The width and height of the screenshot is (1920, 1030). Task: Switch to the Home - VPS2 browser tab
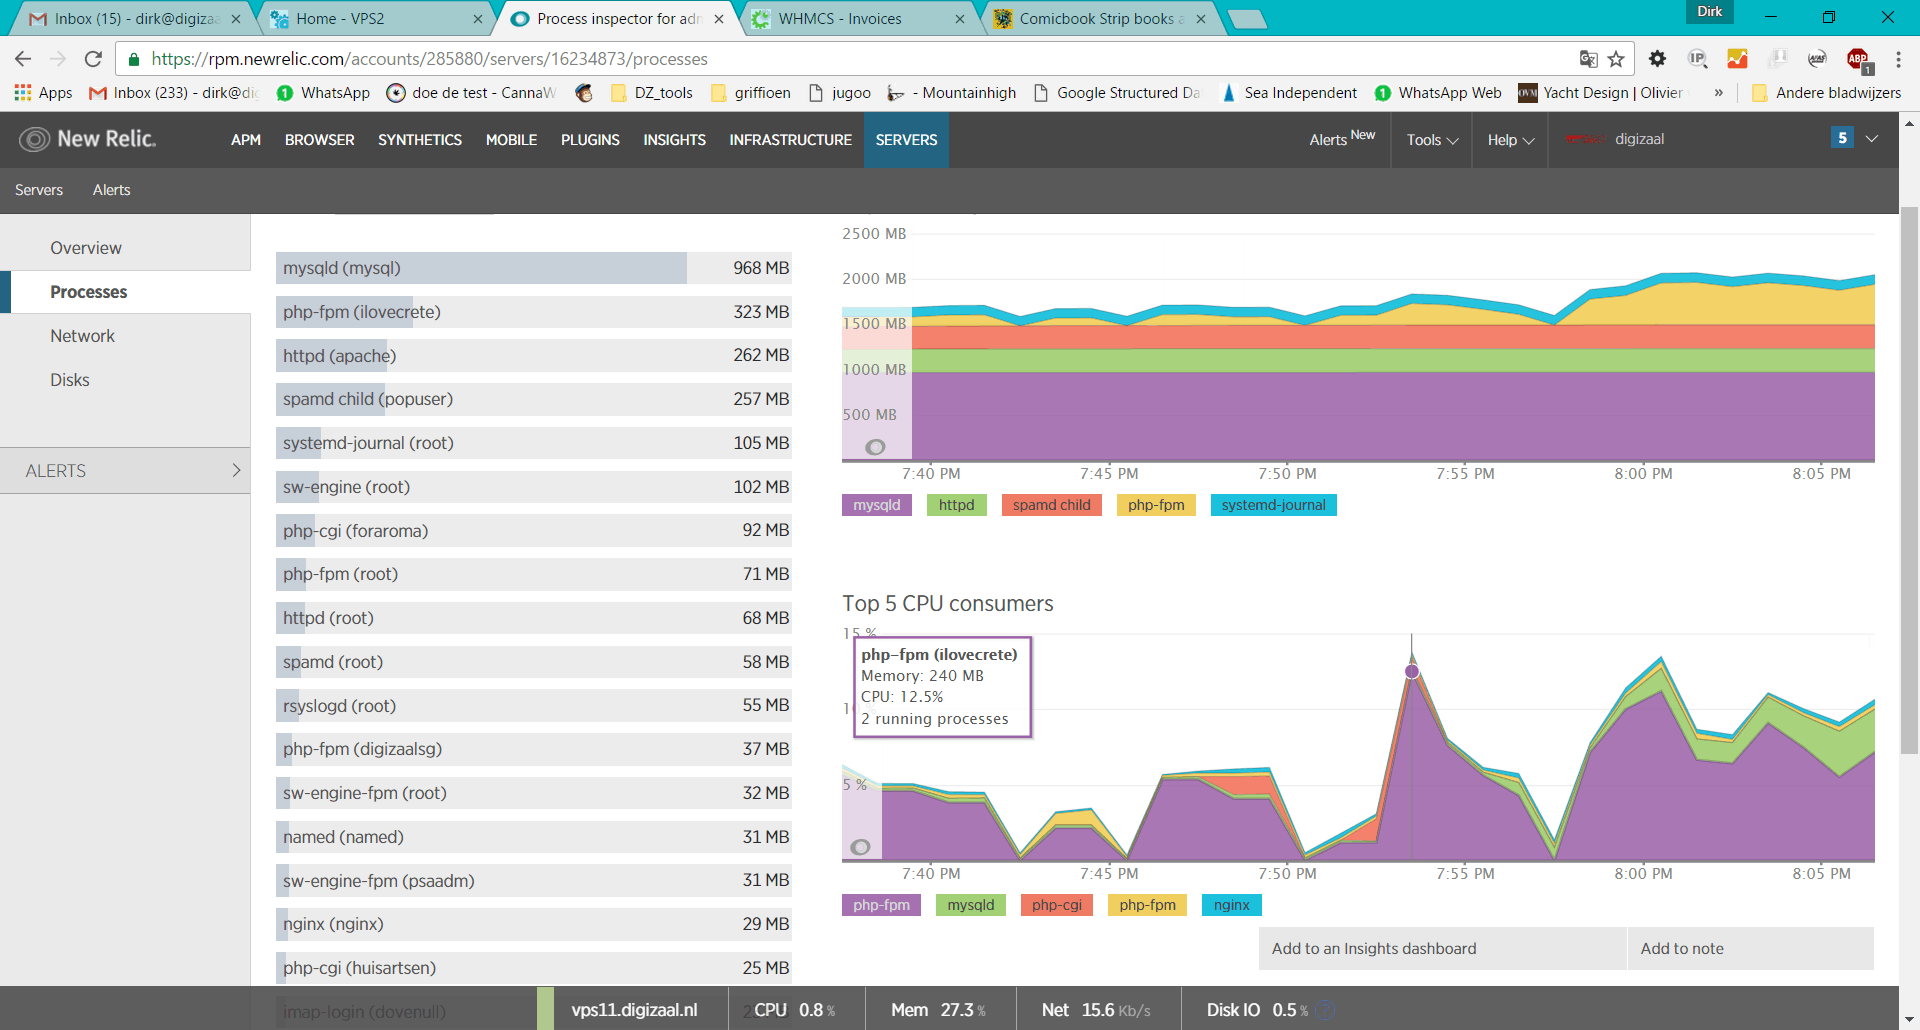coord(376,19)
